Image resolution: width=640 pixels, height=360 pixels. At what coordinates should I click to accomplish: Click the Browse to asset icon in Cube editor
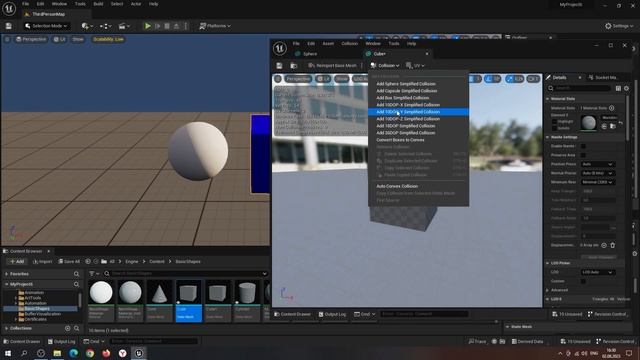(293, 65)
